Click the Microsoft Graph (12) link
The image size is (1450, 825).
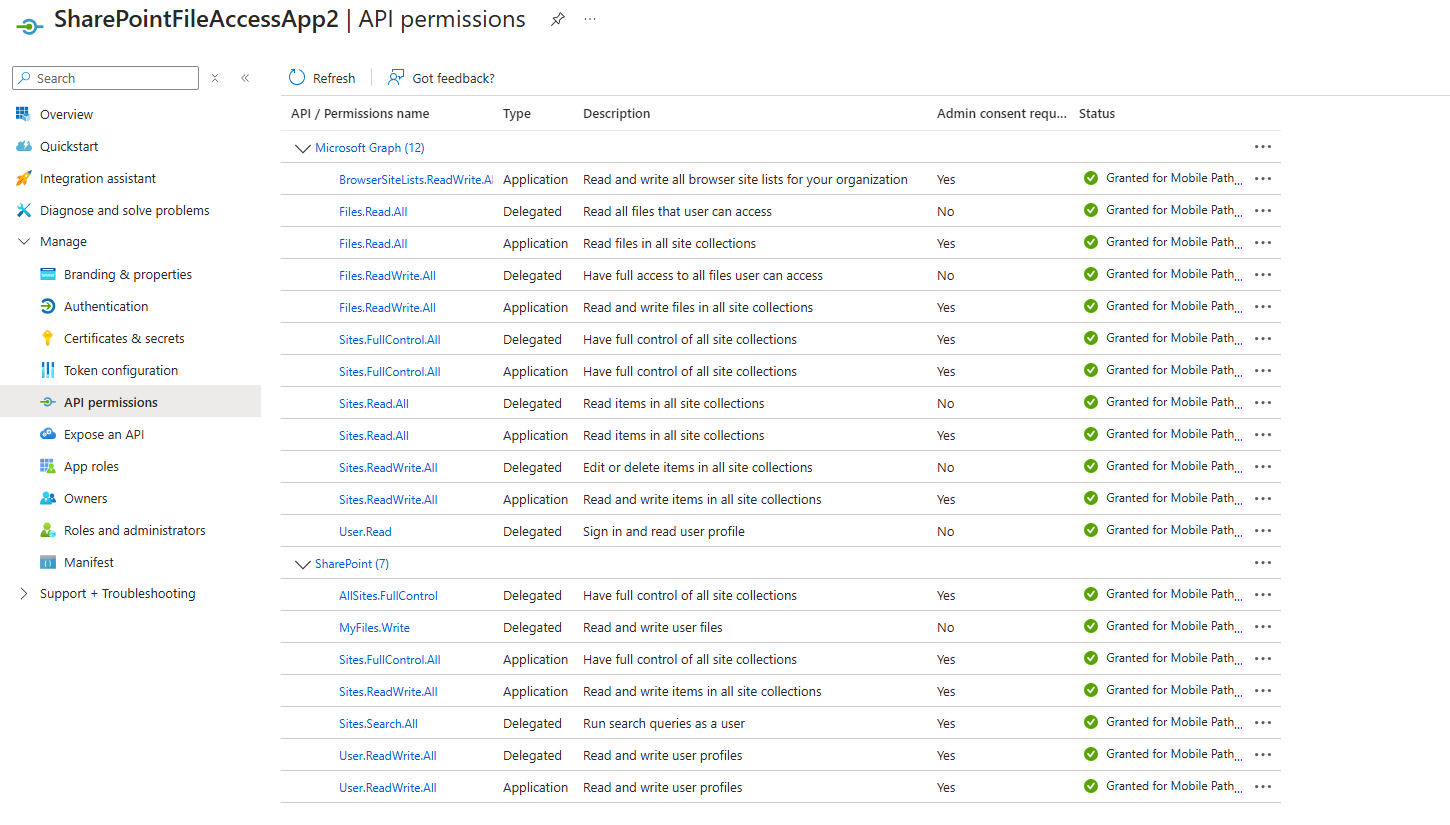click(x=370, y=148)
